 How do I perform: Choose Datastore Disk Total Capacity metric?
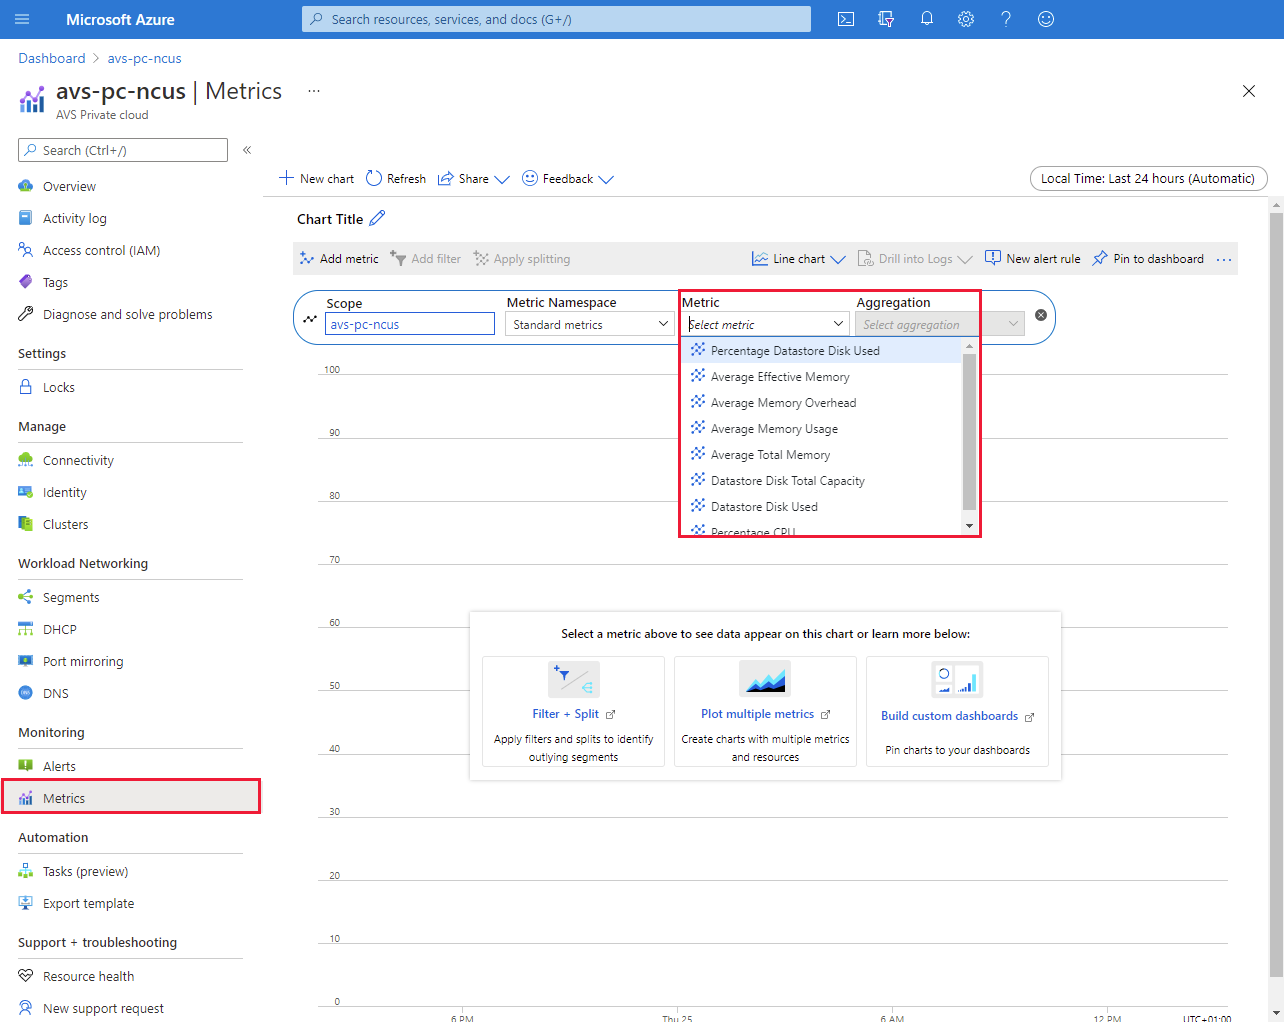[x=787, y=481]
